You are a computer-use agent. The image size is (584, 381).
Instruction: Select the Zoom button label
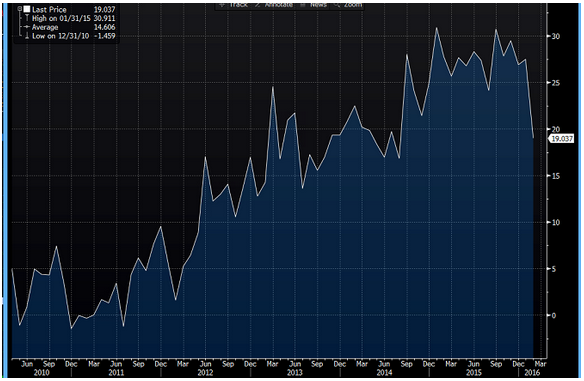[353, 5]
